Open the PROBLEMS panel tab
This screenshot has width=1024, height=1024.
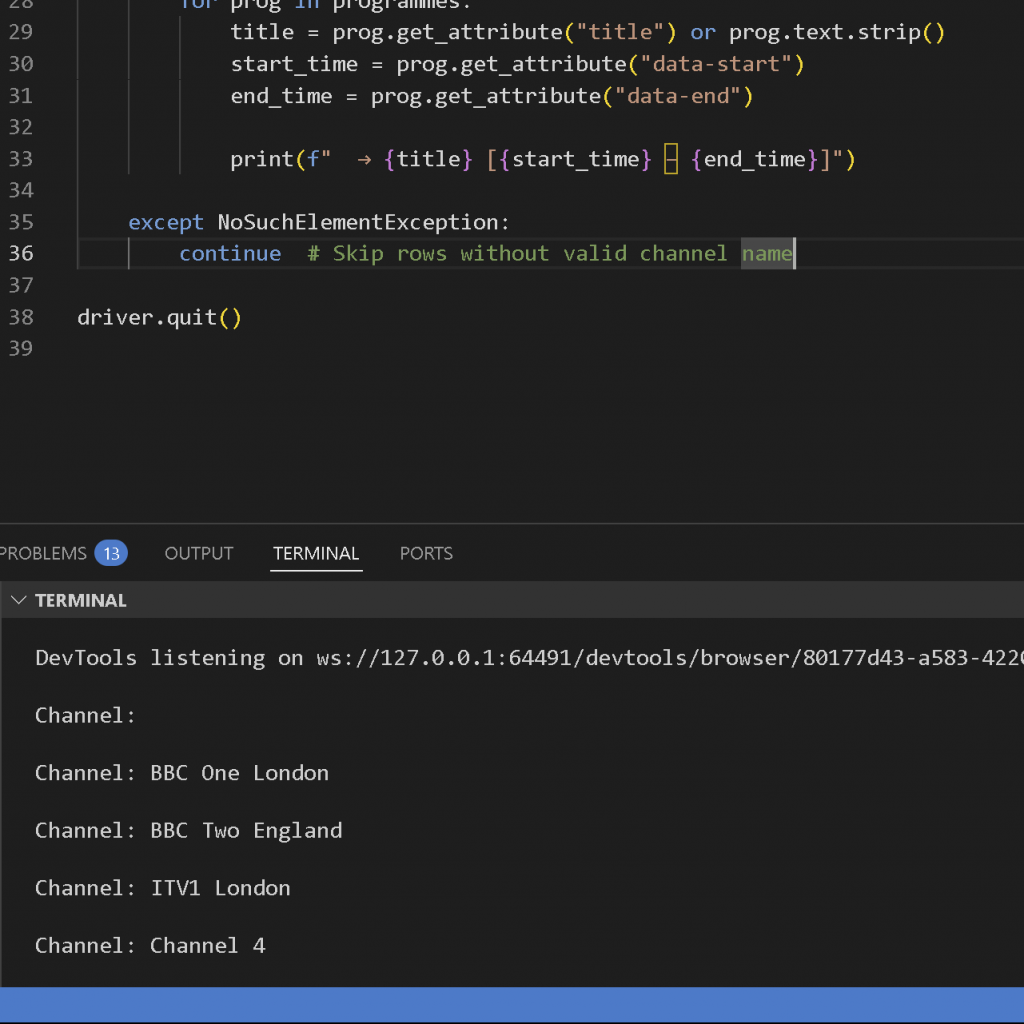[x=43, y=553]
